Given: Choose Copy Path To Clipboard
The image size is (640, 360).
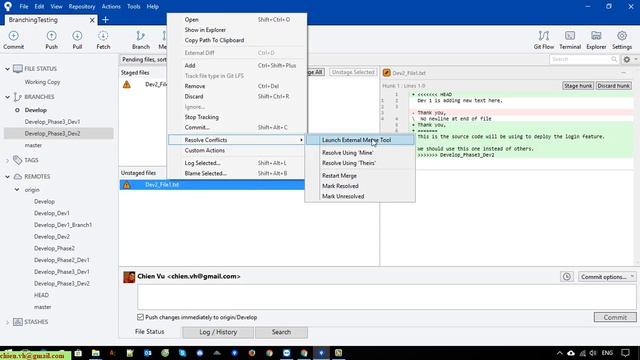Looking at the screenshot, I should (237, 40).
